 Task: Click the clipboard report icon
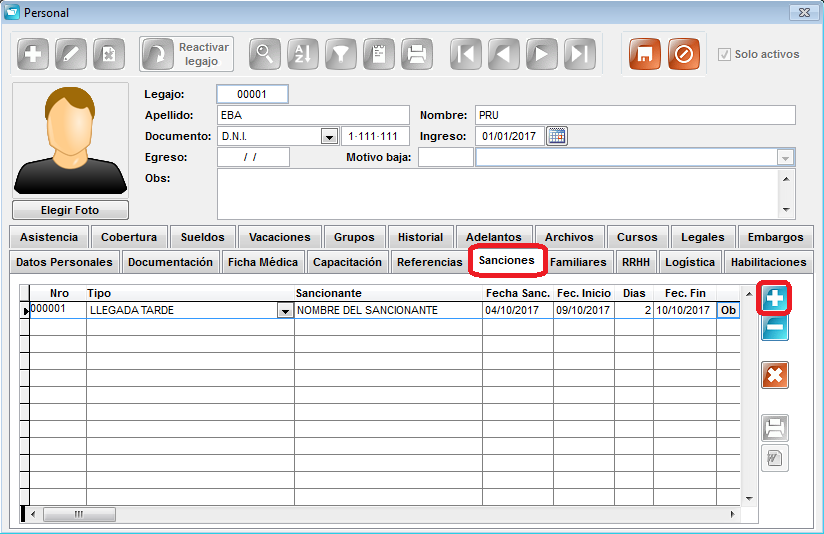(x=378, y=54)
